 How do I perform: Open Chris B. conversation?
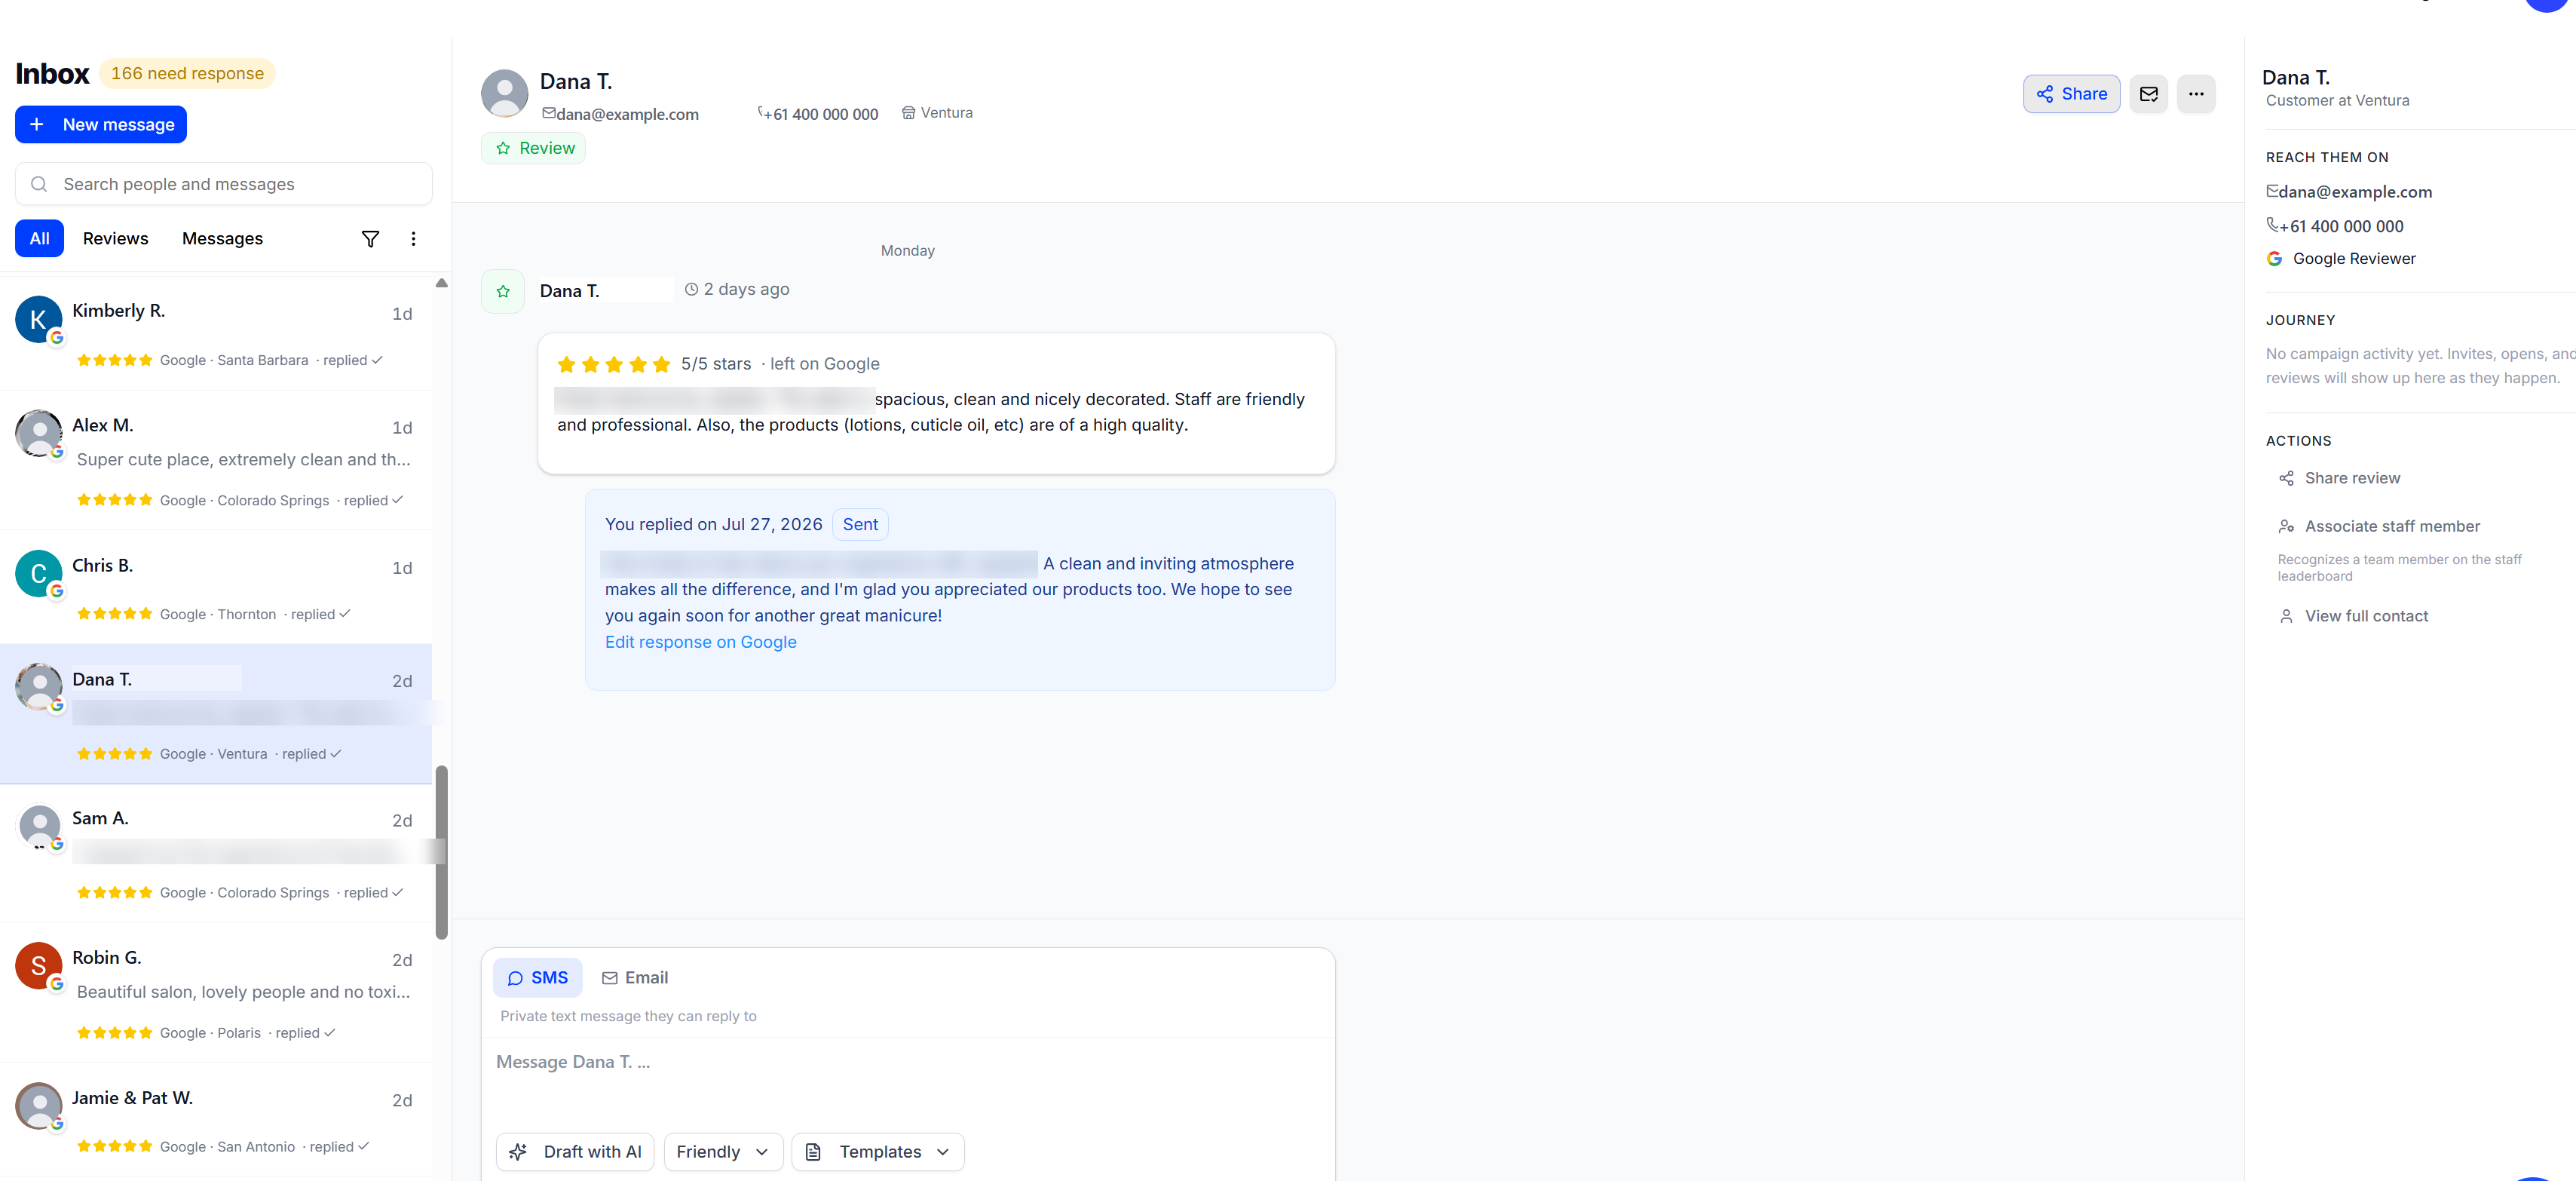[216, 587]
